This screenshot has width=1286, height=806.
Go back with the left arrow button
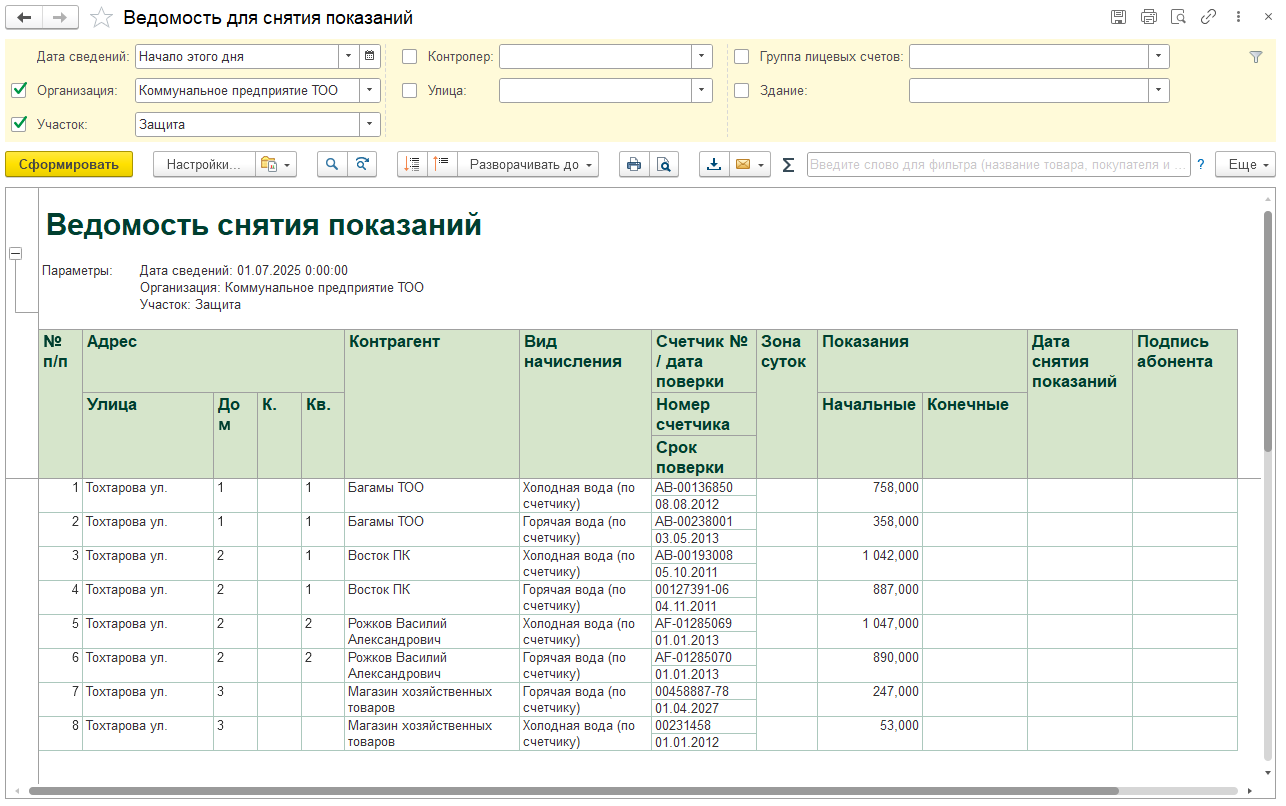point(25,17)
